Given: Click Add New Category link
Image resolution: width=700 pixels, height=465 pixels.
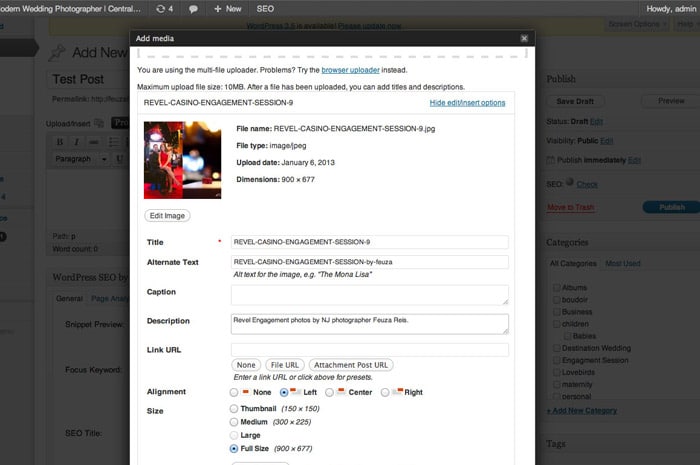Looking at the screenshot, I should pos(582,411).
